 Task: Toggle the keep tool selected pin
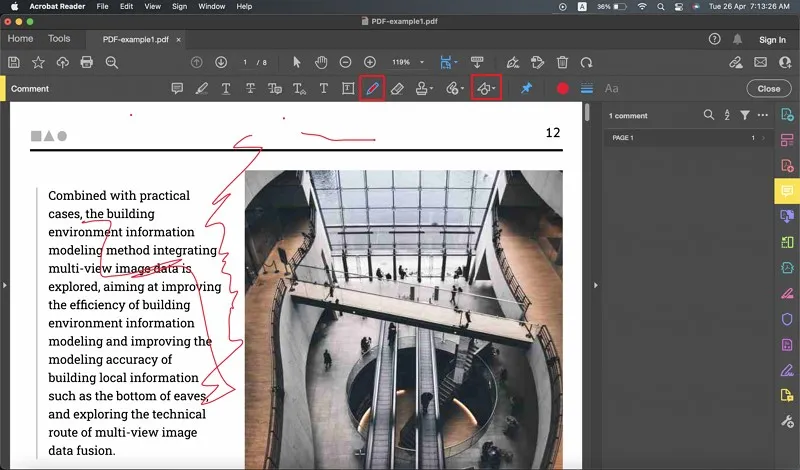pyautogui.click(x=527, y=88)
